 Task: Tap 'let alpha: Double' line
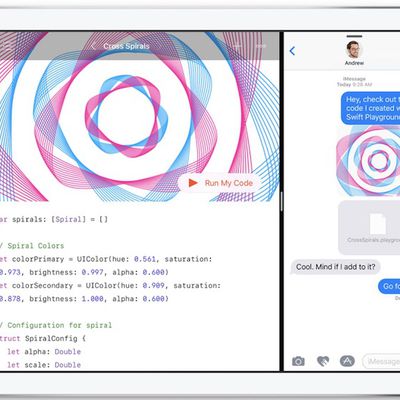(44, 352)
